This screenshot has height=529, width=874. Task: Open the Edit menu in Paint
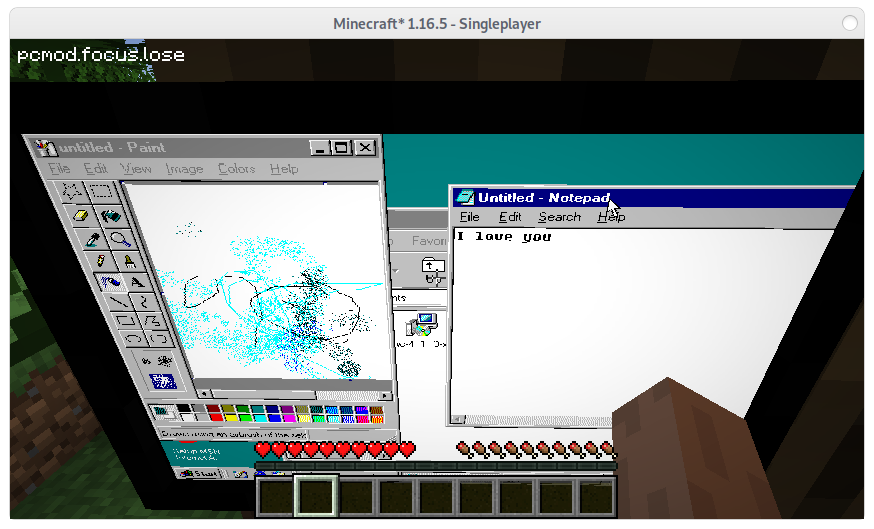point(95,168)
